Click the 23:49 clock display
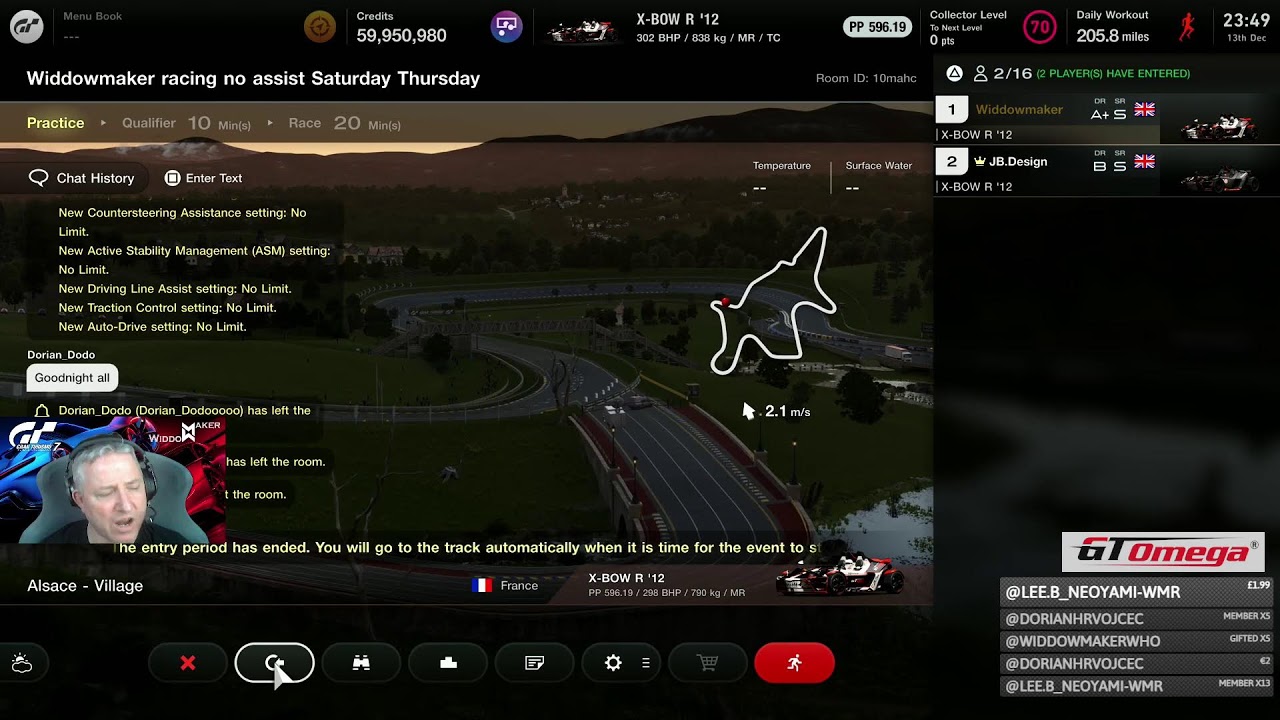This screenshot has width=1280, height=720. click(1246, 21)
